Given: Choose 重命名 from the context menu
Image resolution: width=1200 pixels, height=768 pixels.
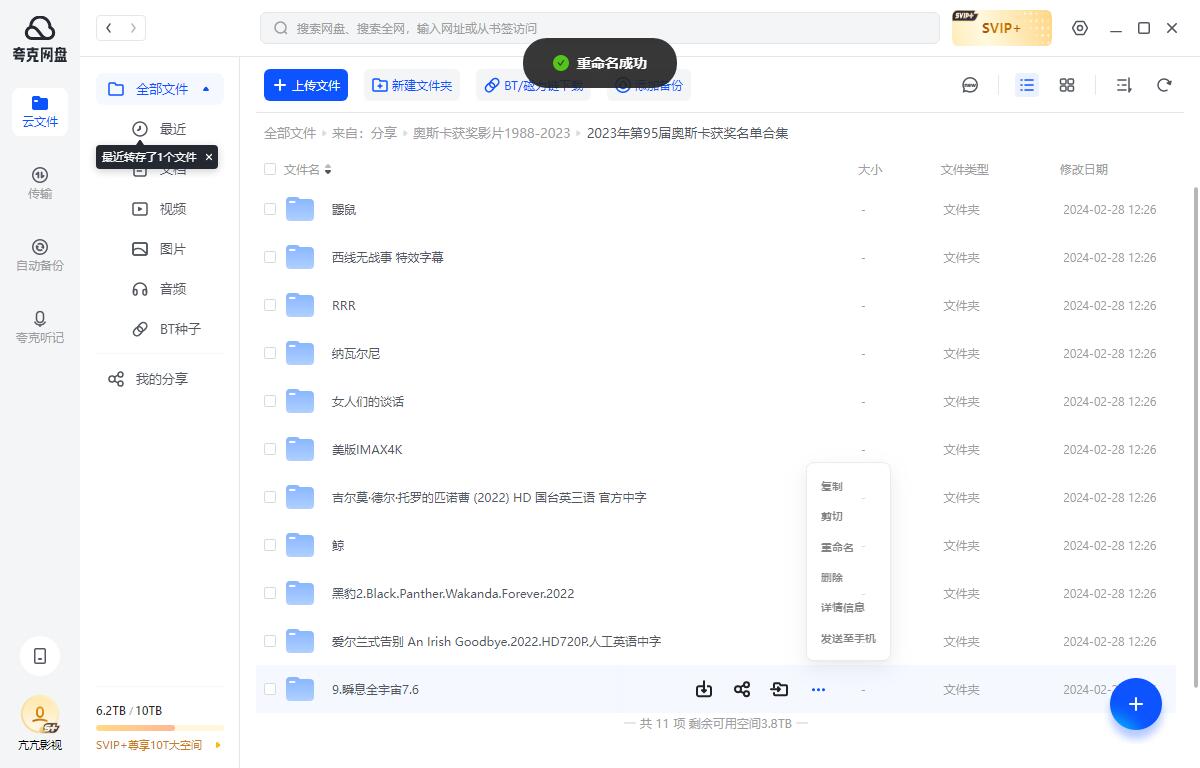Looking at the screenshot, I should coord(837,547).
